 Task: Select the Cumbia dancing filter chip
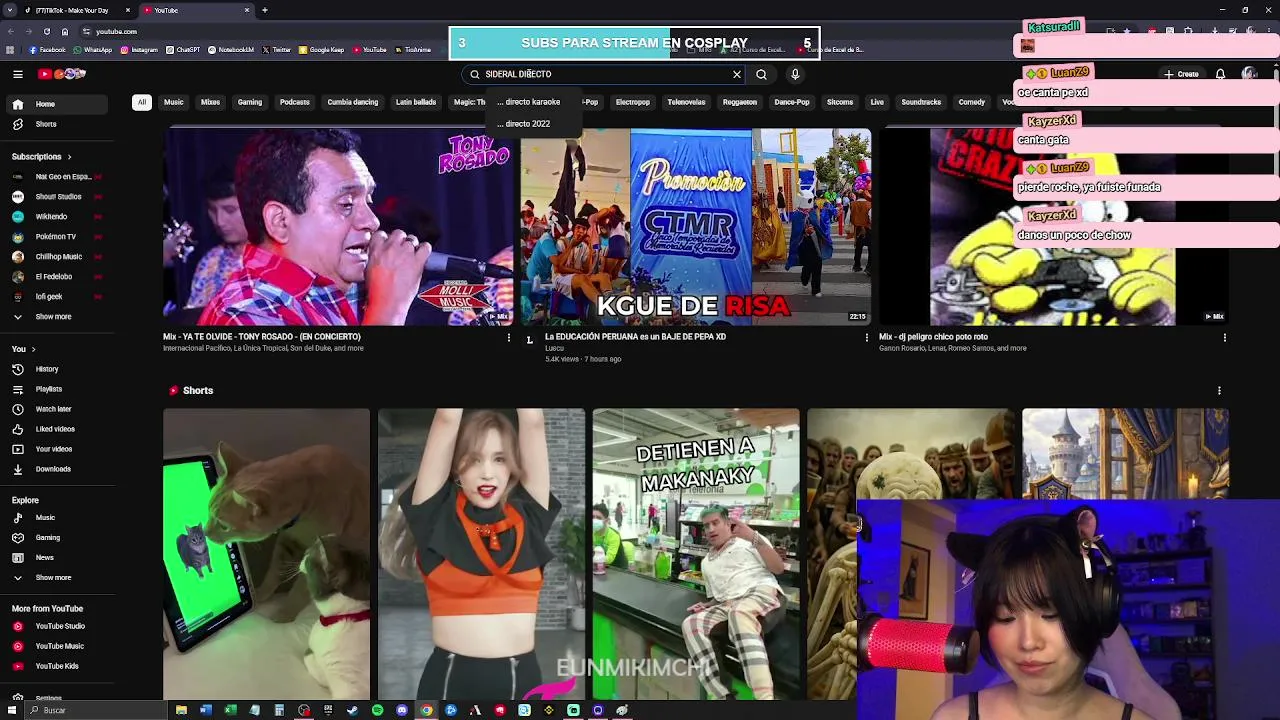coord(353,102)
